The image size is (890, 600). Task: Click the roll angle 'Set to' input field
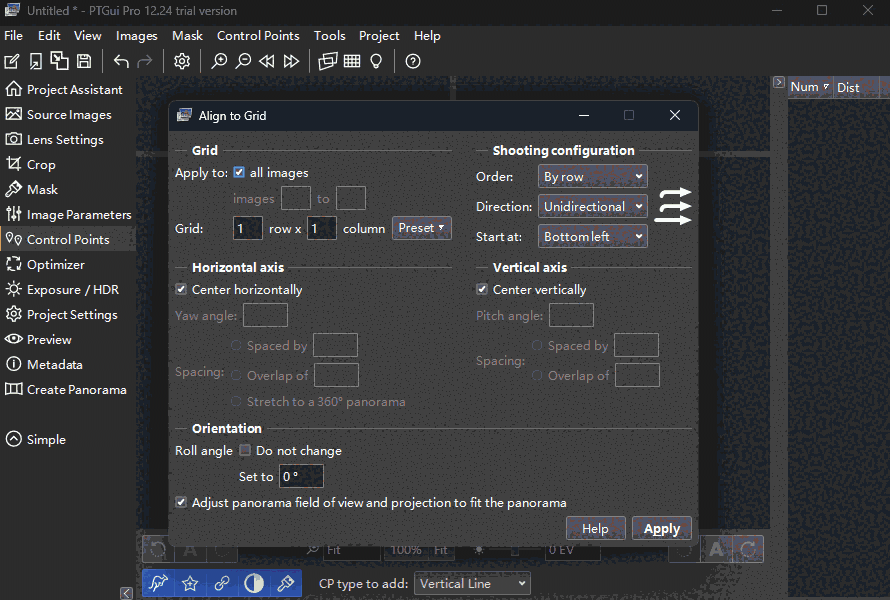(301, 477)
